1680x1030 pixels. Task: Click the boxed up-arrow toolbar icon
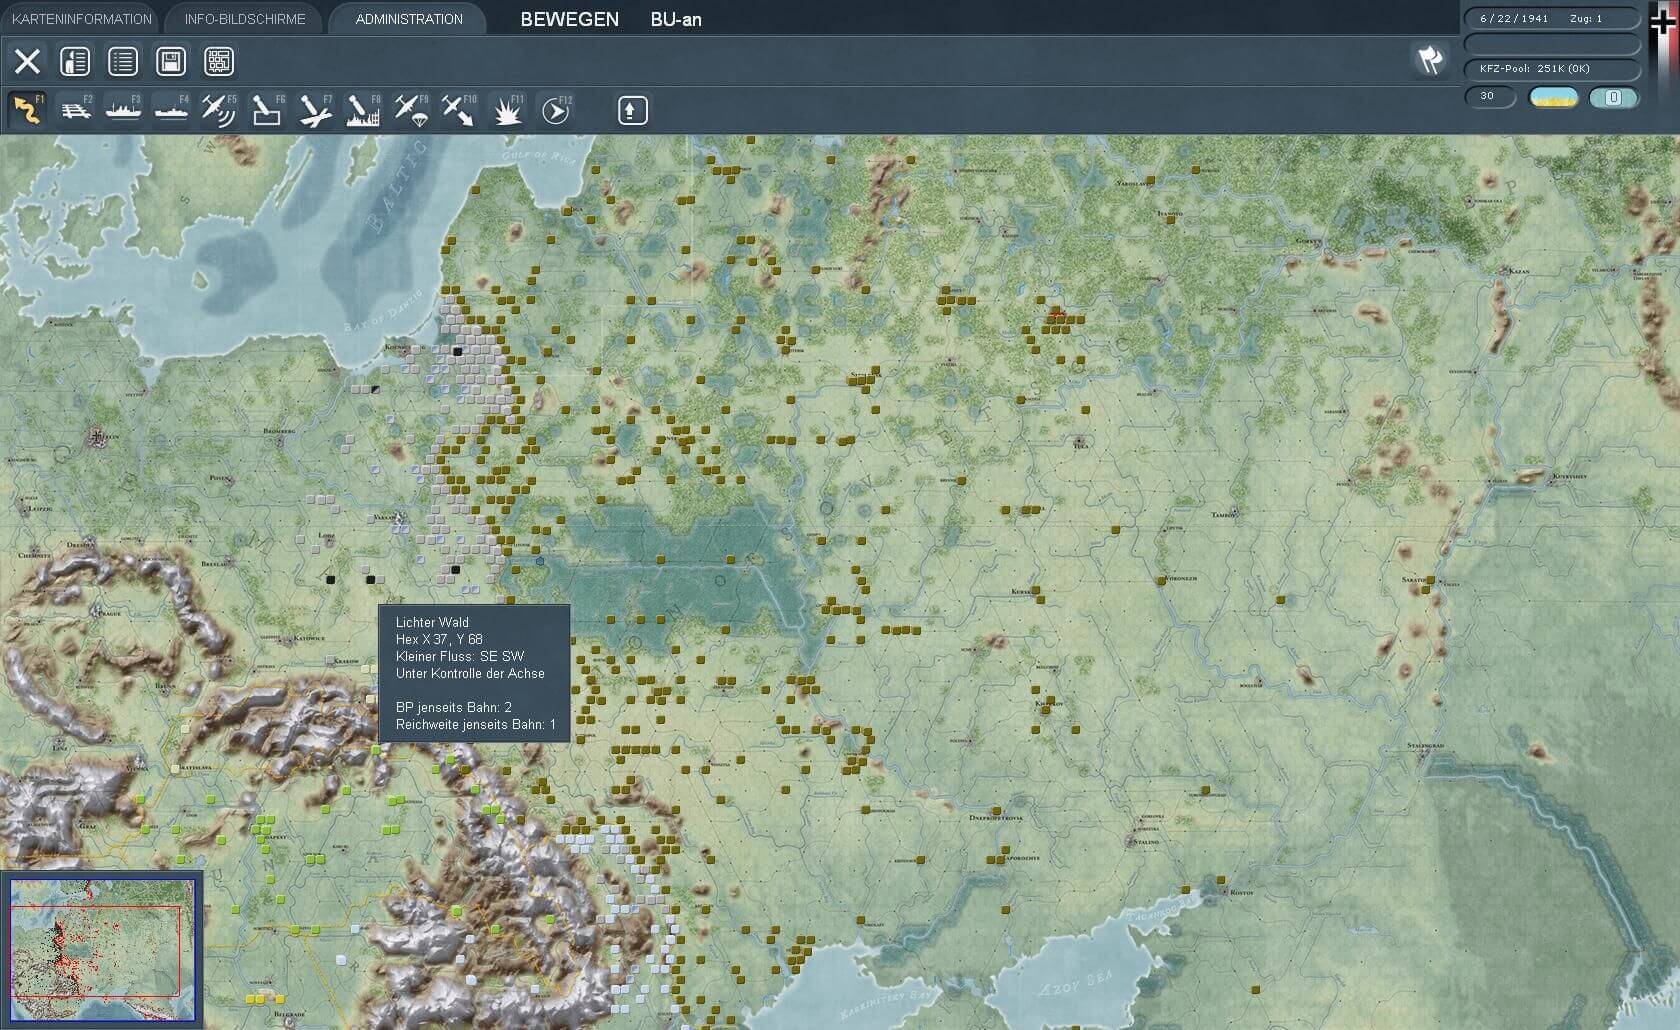pos(632,110)
